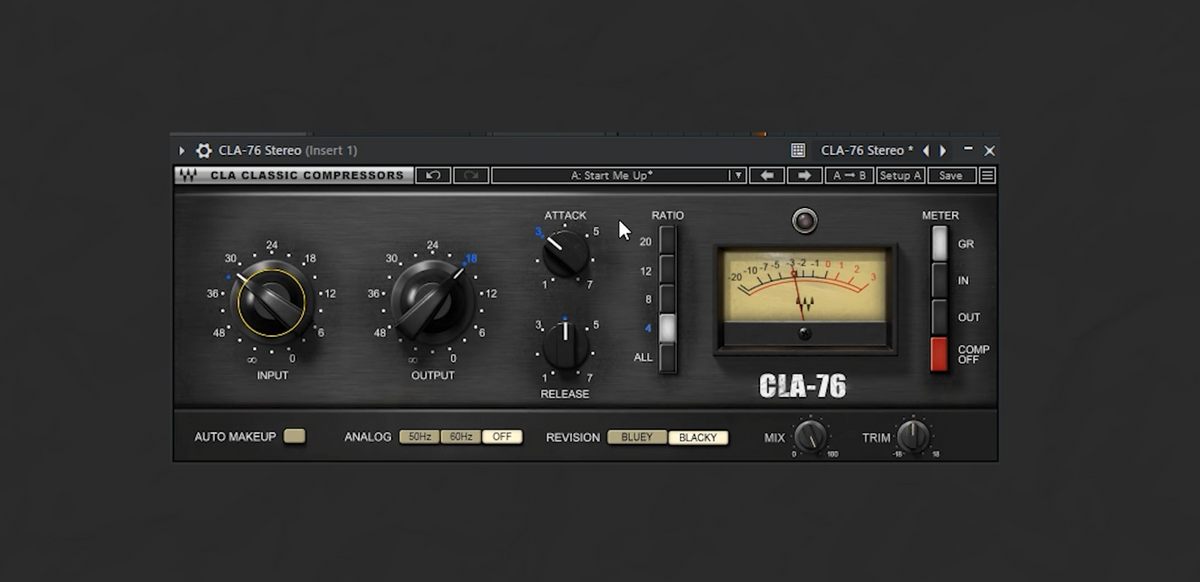Redo the parameter change
The height and width of the screenshot is (582, 1200).
(471, 175)
